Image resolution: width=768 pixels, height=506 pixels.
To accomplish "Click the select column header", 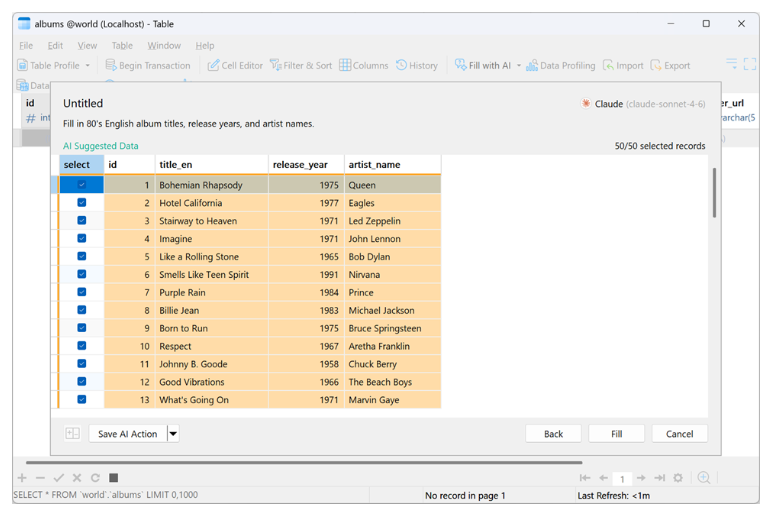I will (82, 165).
